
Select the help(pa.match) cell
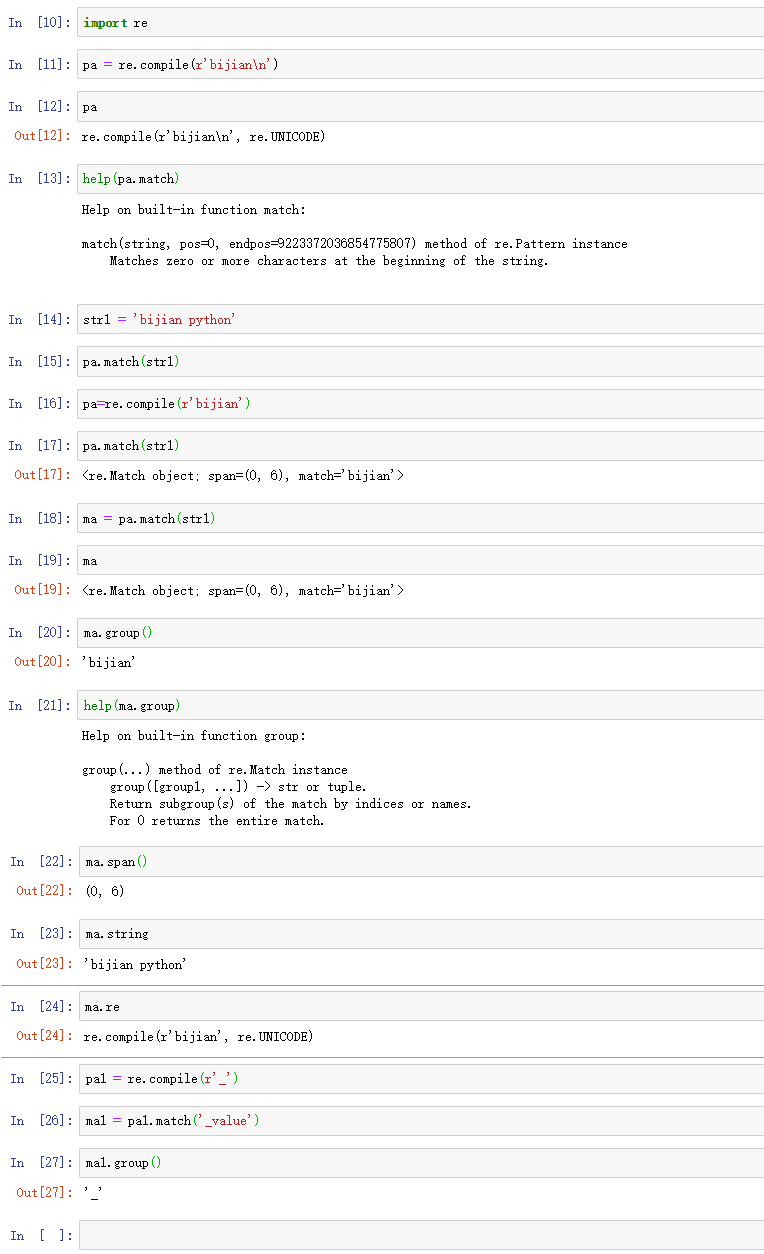click(x=420, y=179)
